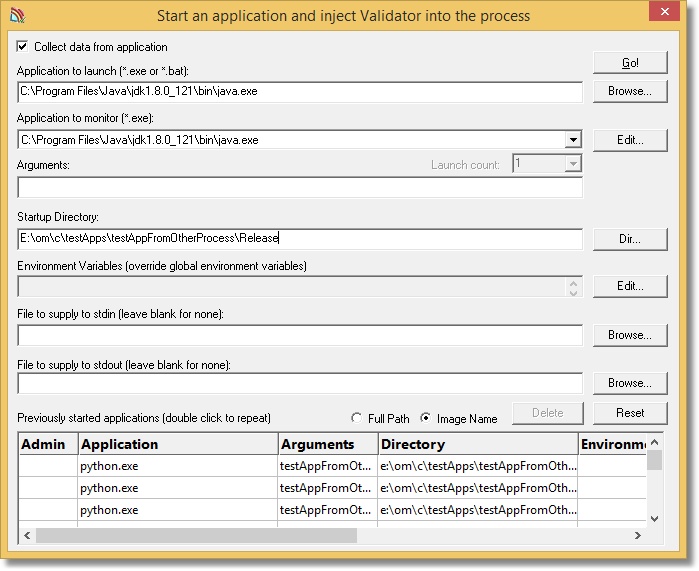Click the stdout file input field
Image resolution: width=699 pixels, height=571 pixels.
[300, 383]
